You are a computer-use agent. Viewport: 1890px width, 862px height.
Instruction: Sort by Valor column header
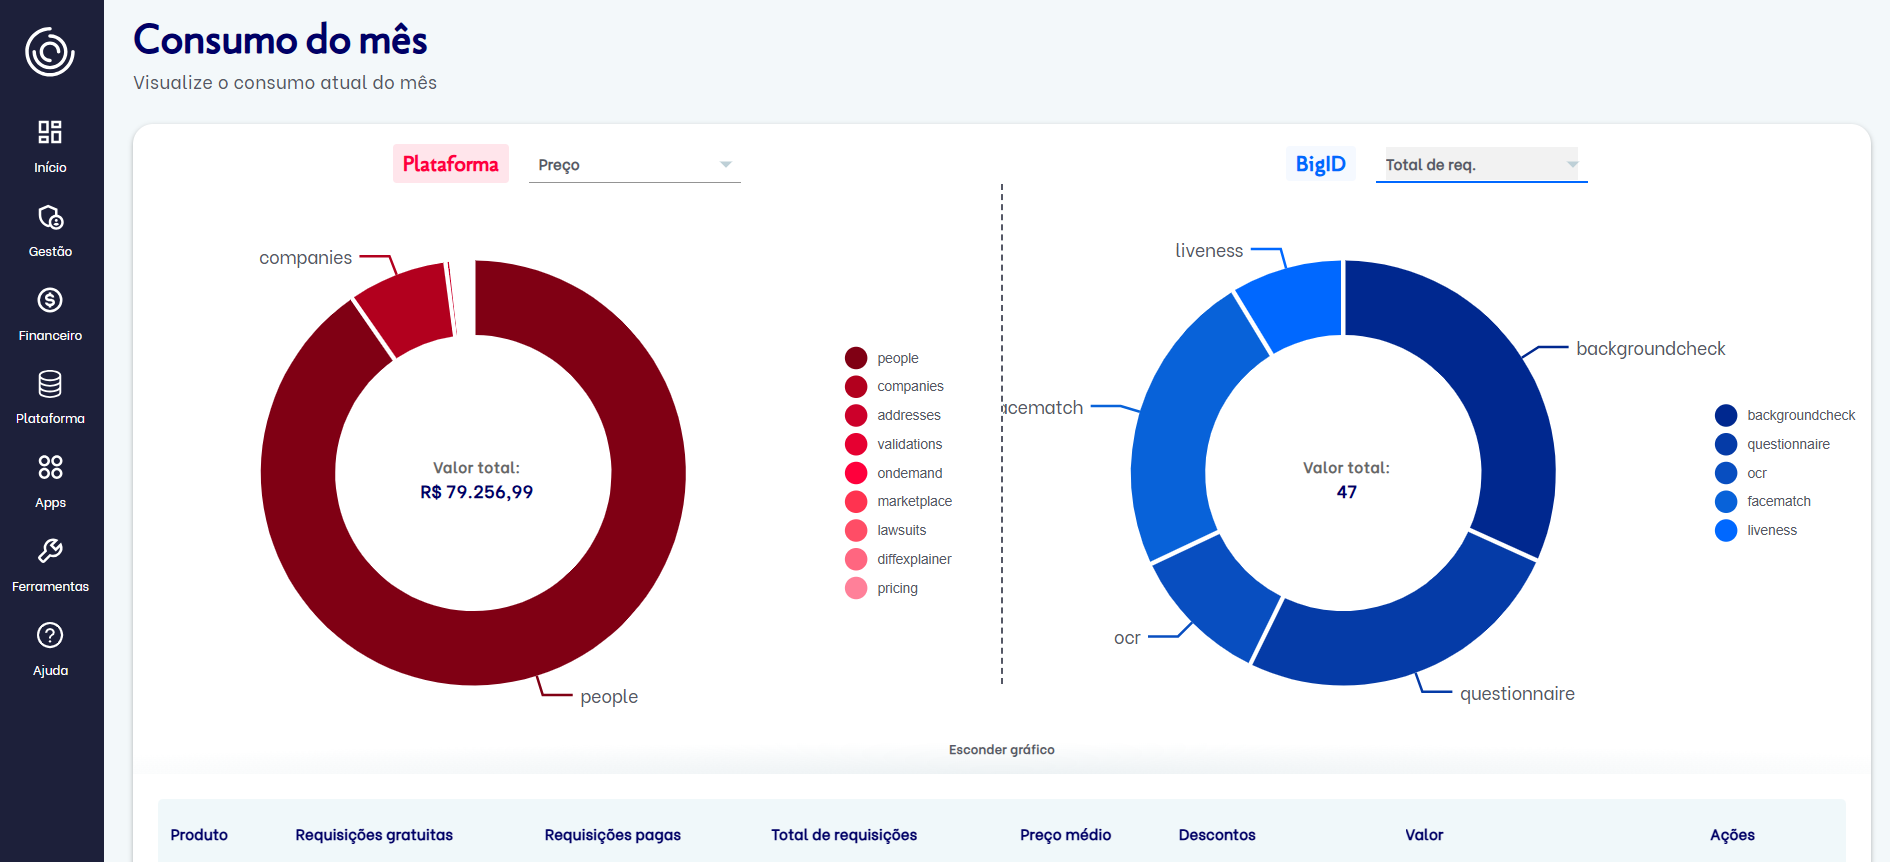click(x=1424, y=835)
